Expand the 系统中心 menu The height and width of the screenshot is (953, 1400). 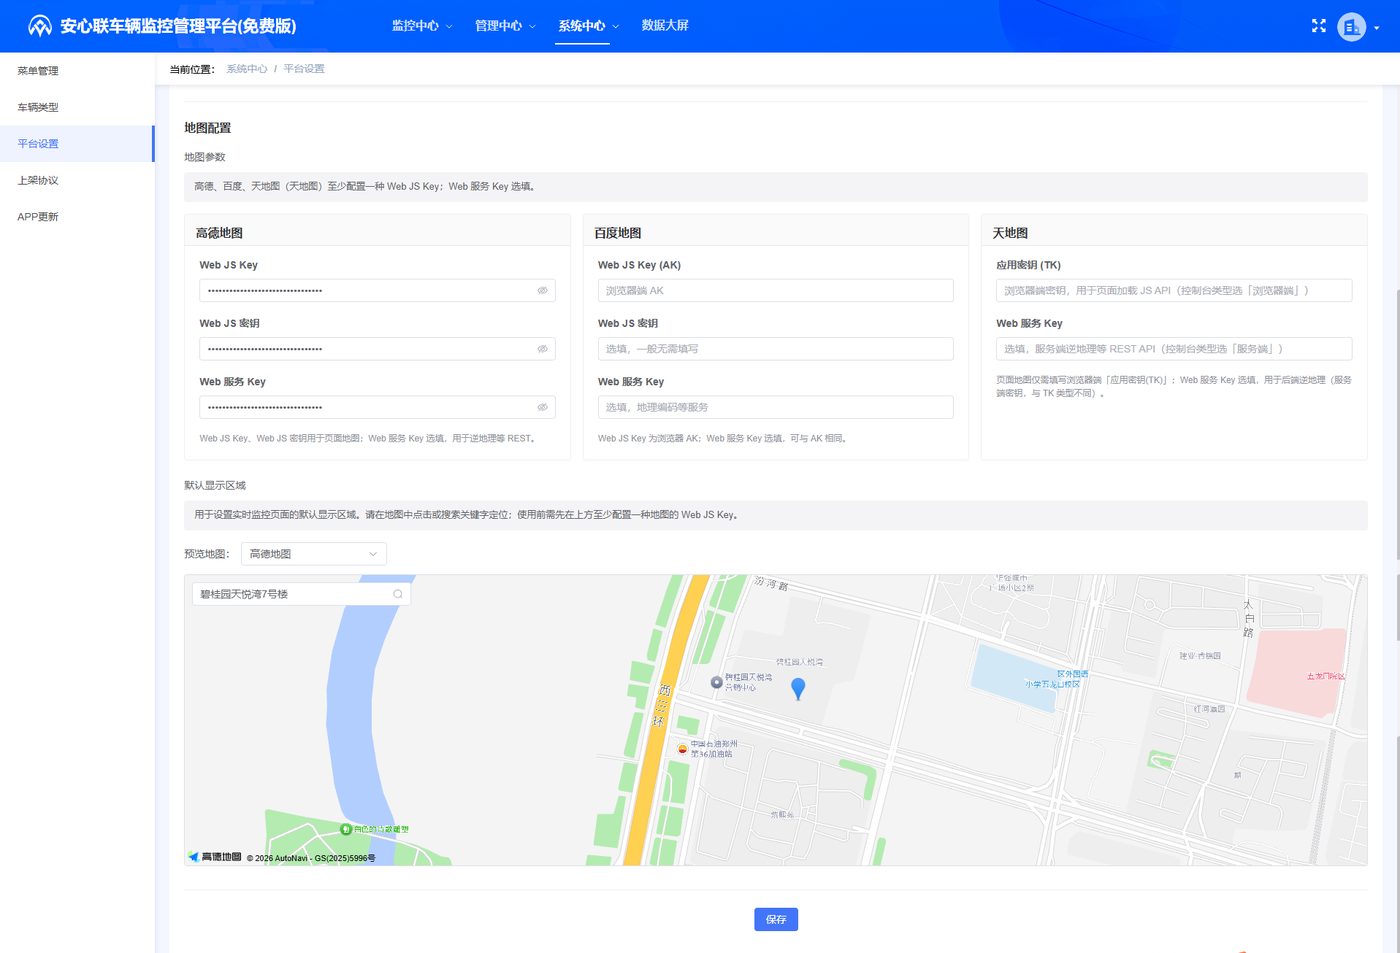(588, 26)
